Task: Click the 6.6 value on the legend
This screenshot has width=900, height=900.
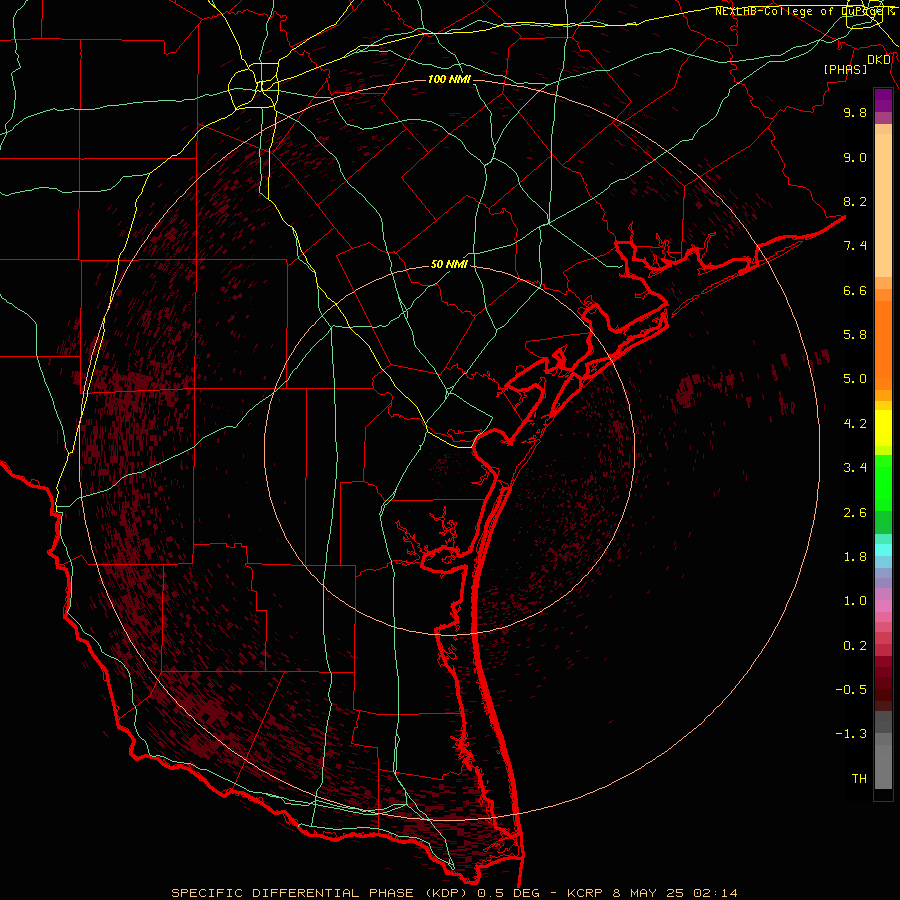Action: [x=855, y=290]
